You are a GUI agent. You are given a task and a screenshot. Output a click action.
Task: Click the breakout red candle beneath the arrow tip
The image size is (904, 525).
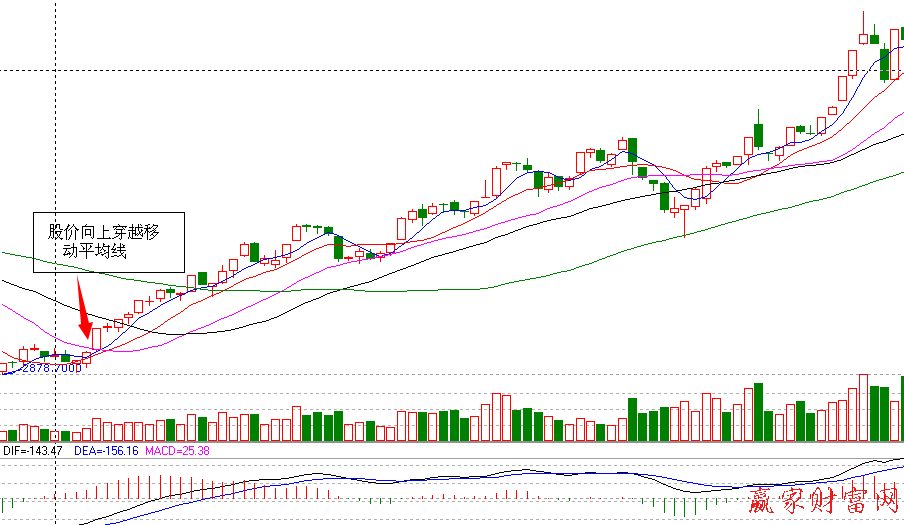97,341
